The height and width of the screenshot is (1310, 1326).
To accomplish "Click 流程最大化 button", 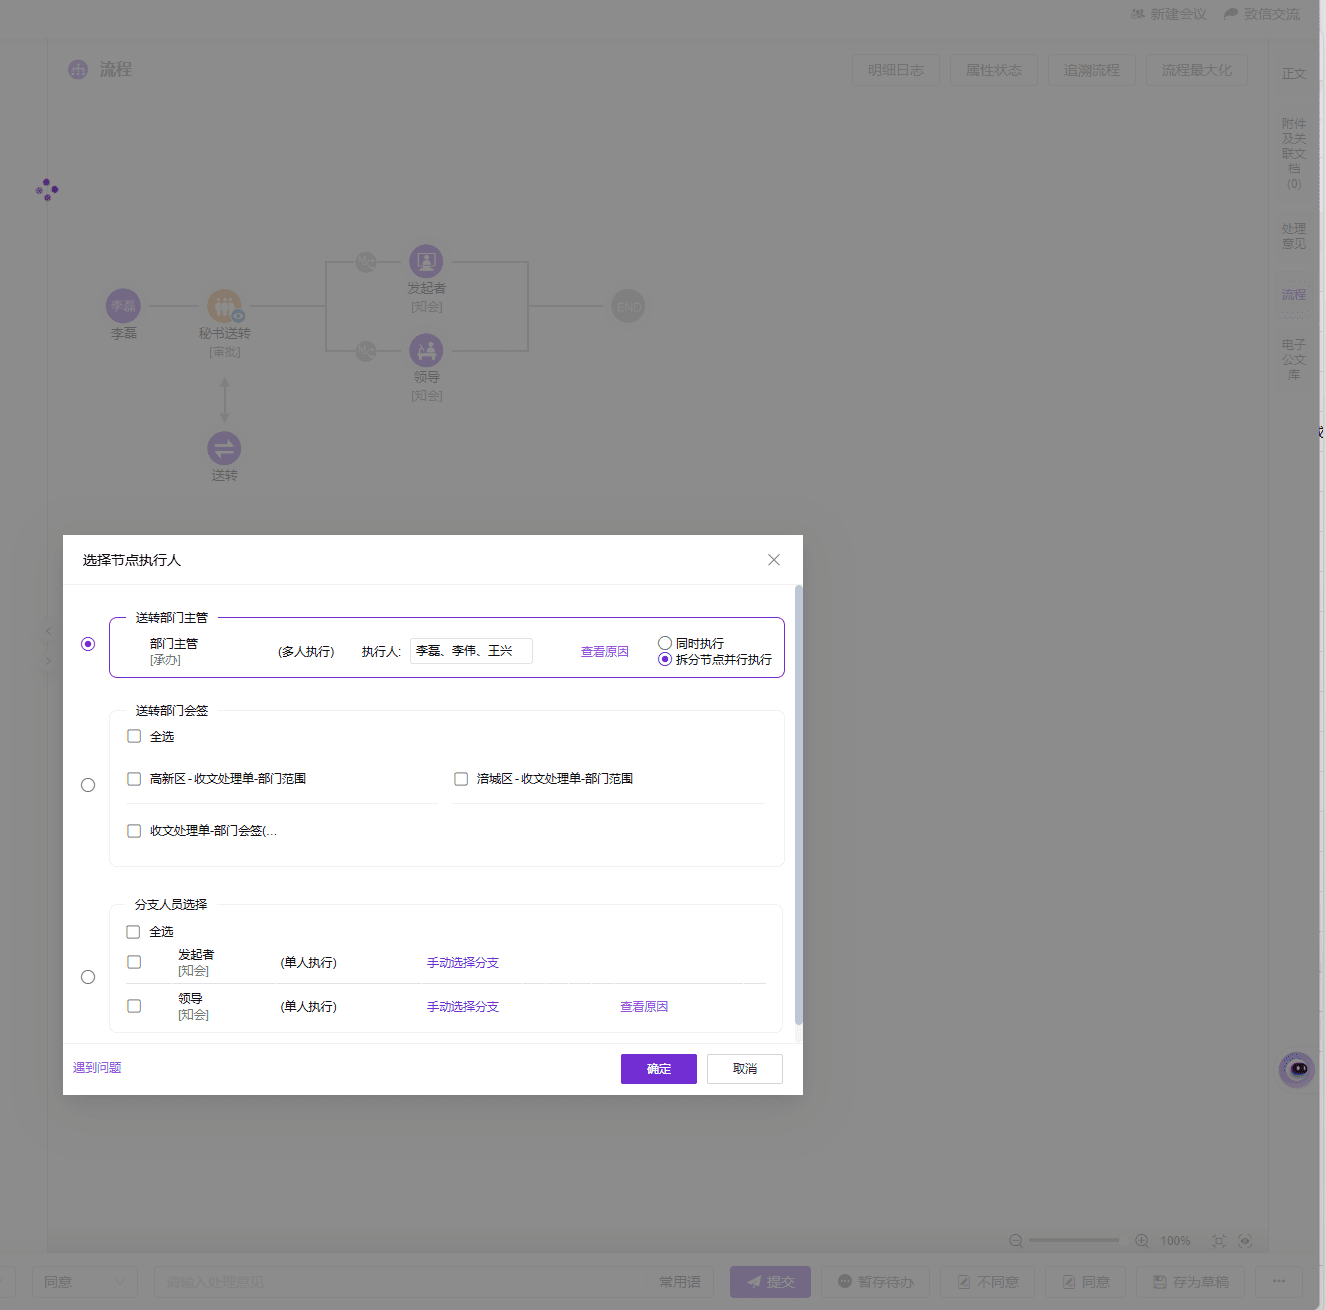I will click(1197, 70).
